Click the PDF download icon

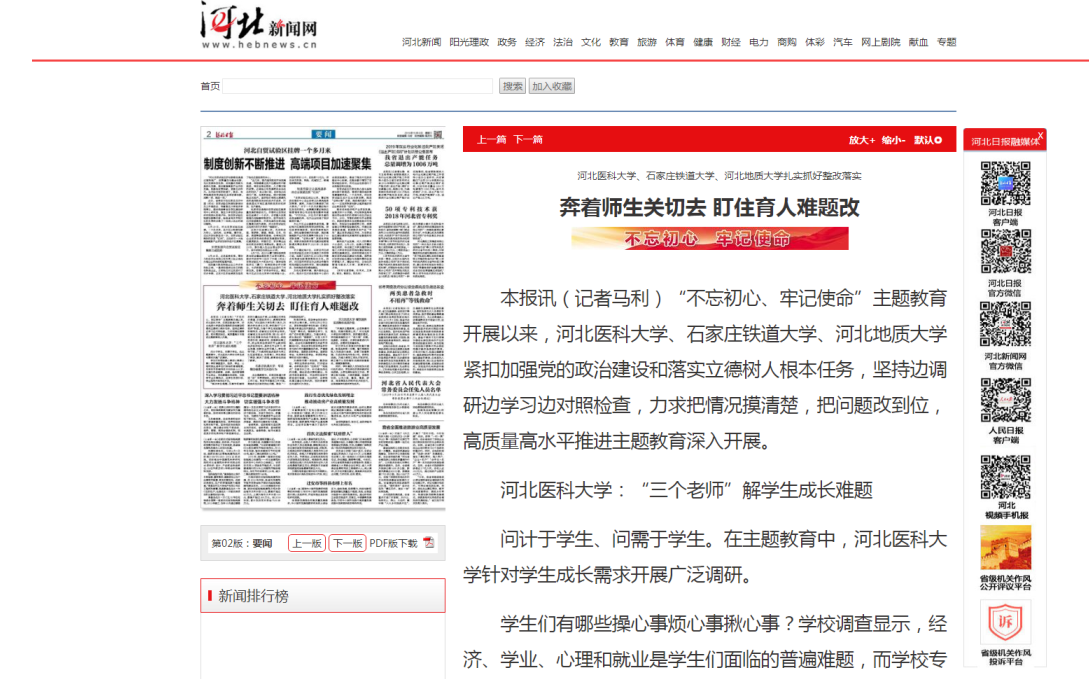tap(429, 543)
